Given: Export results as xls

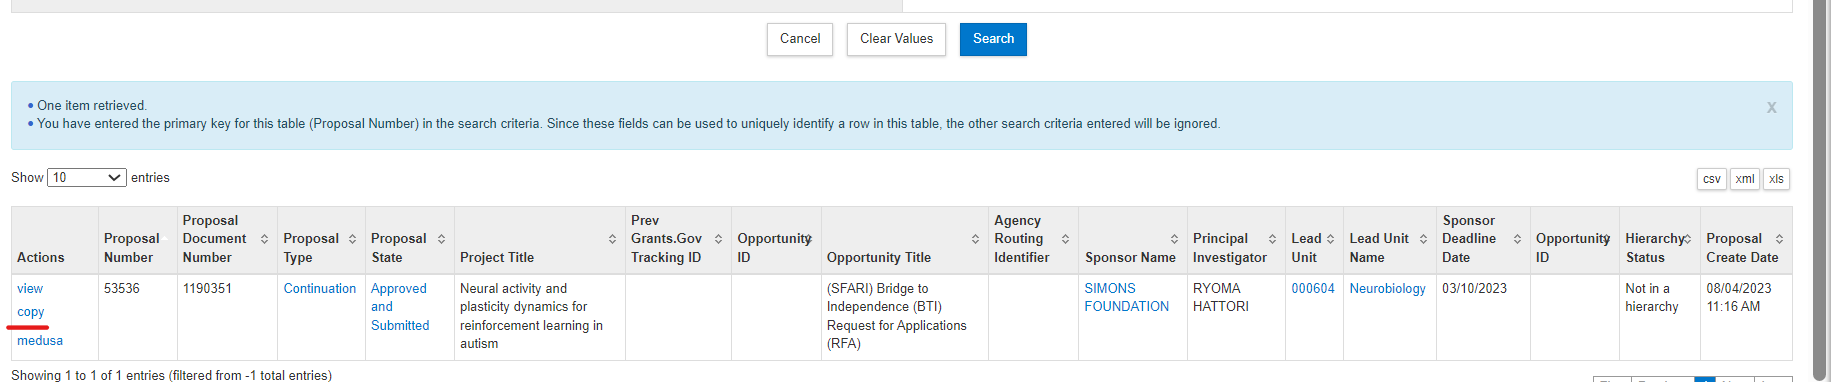Looking at the screenshot, I should coord(1776,179).
